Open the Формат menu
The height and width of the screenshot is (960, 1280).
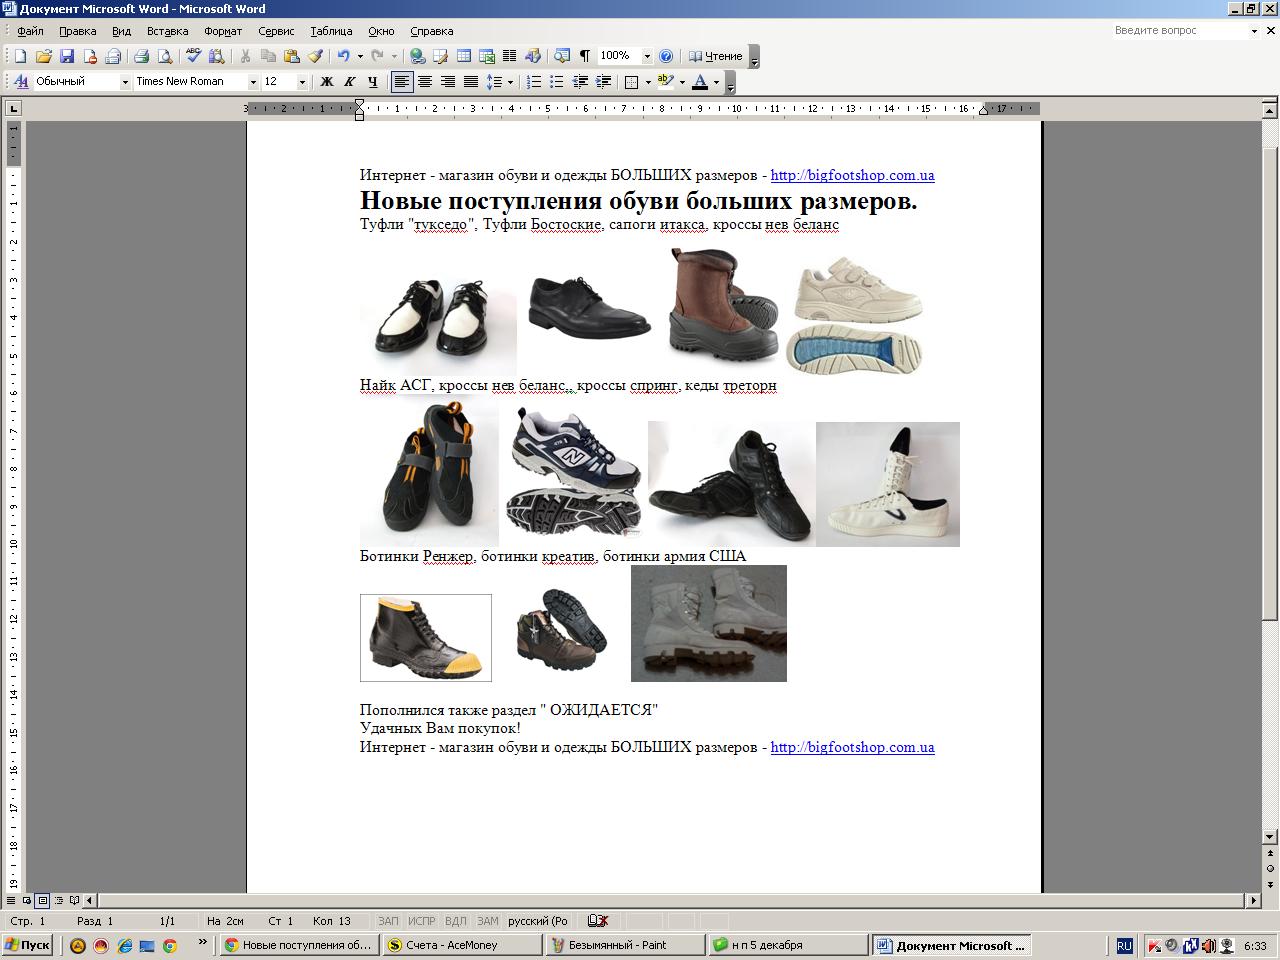pos(223,31)
